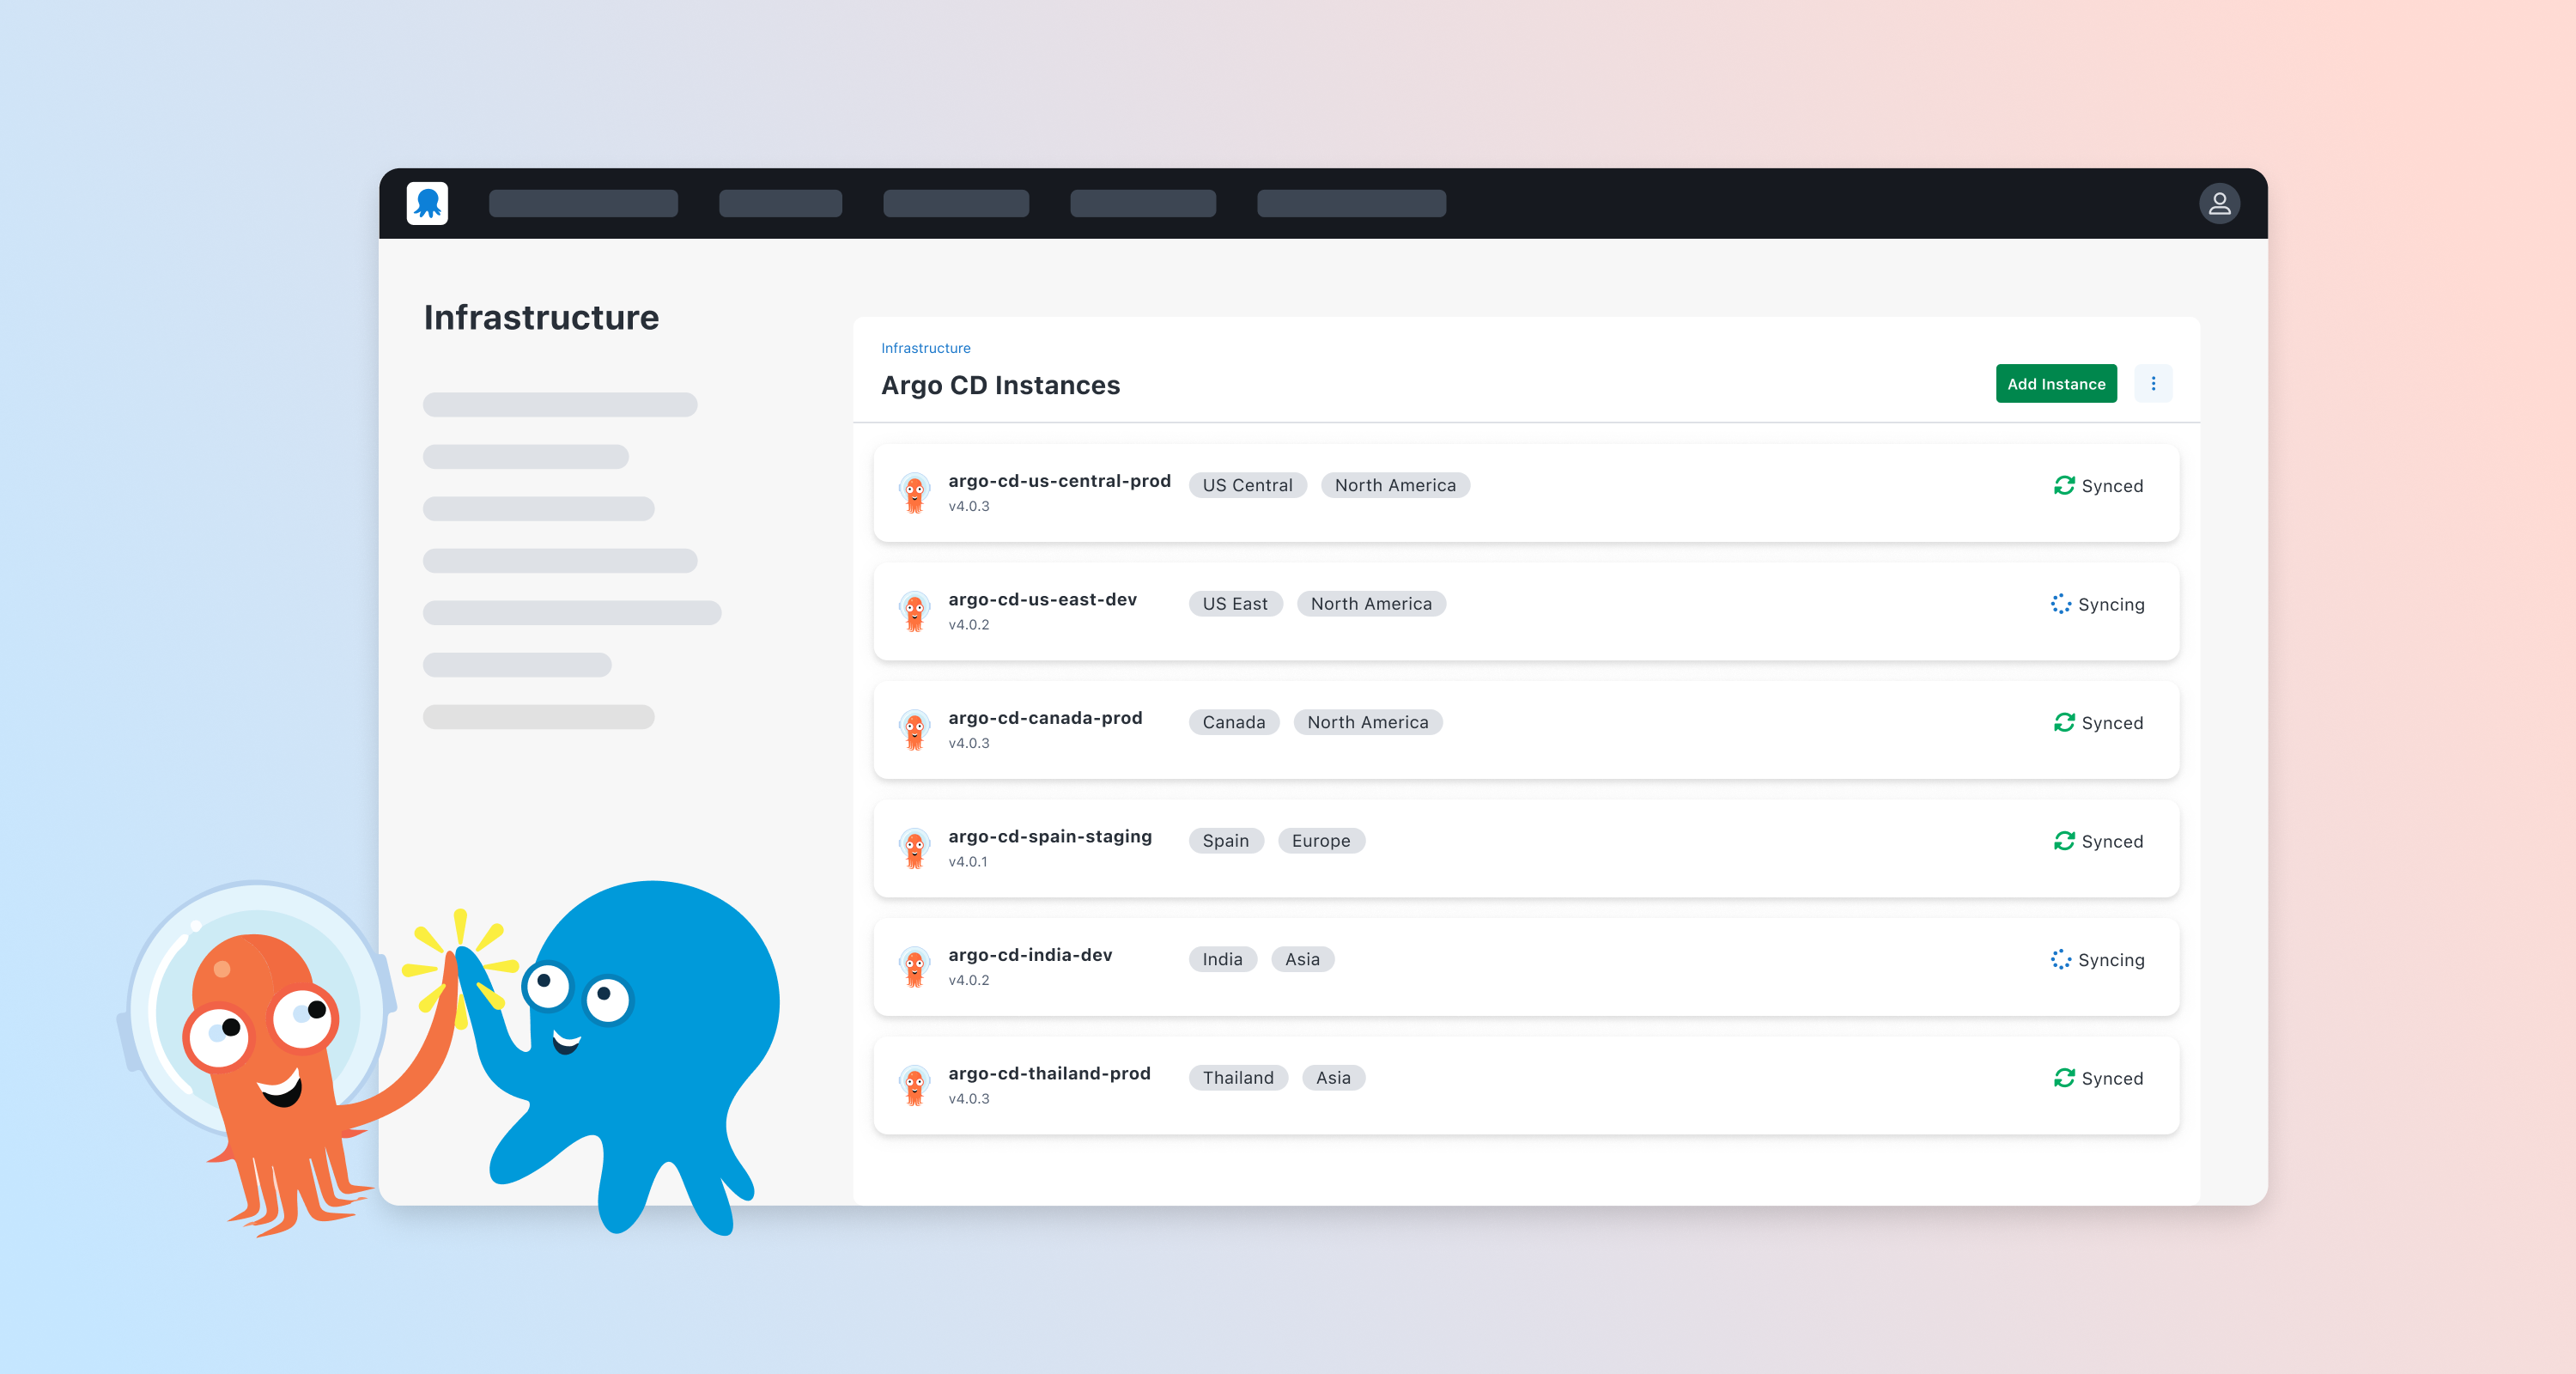Click the Syncing spinner for argo-cd-us-east-dev

(2060, 604)
